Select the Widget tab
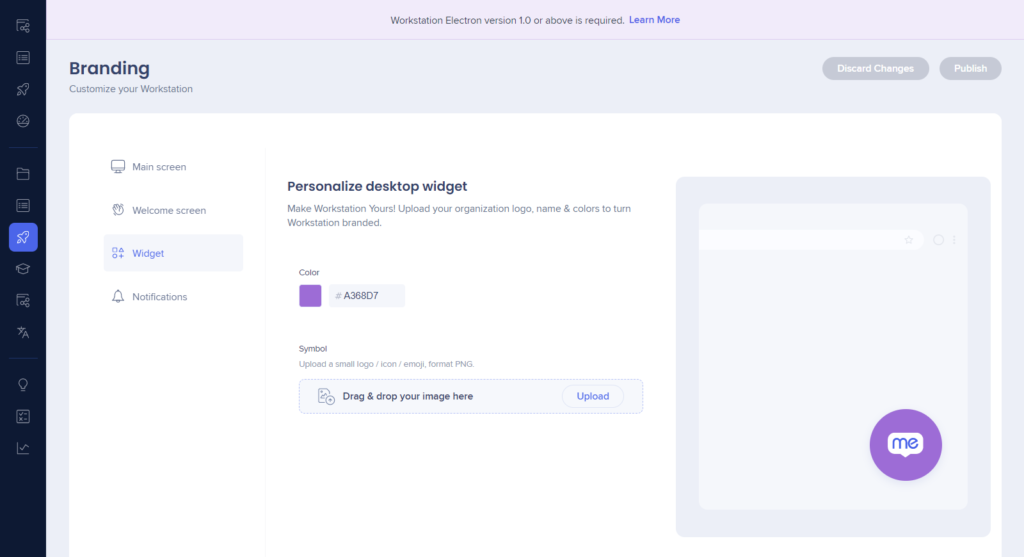The height and width of the screenshot is (557, 1024). (x=148, y=253)
